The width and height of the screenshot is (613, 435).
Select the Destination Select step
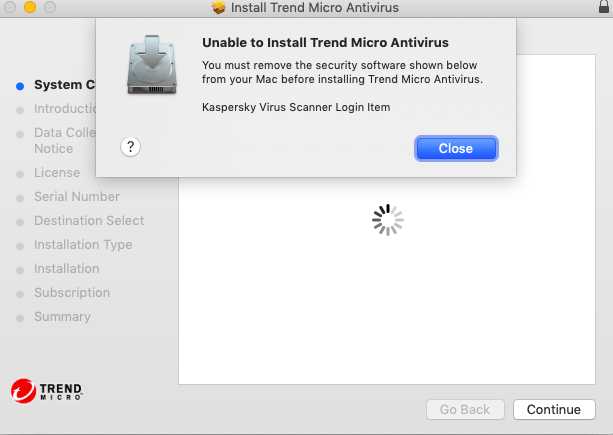click(x=89, y=220)
